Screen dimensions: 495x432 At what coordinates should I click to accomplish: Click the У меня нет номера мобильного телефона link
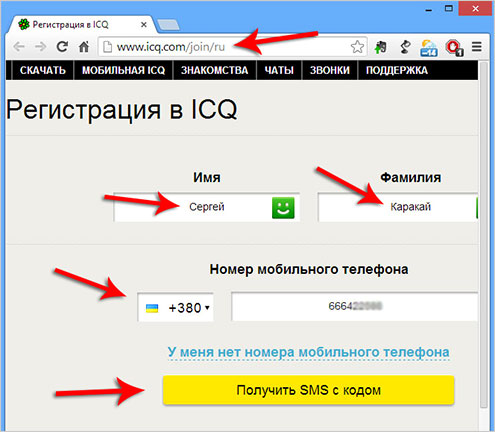(x=308, y=352)
